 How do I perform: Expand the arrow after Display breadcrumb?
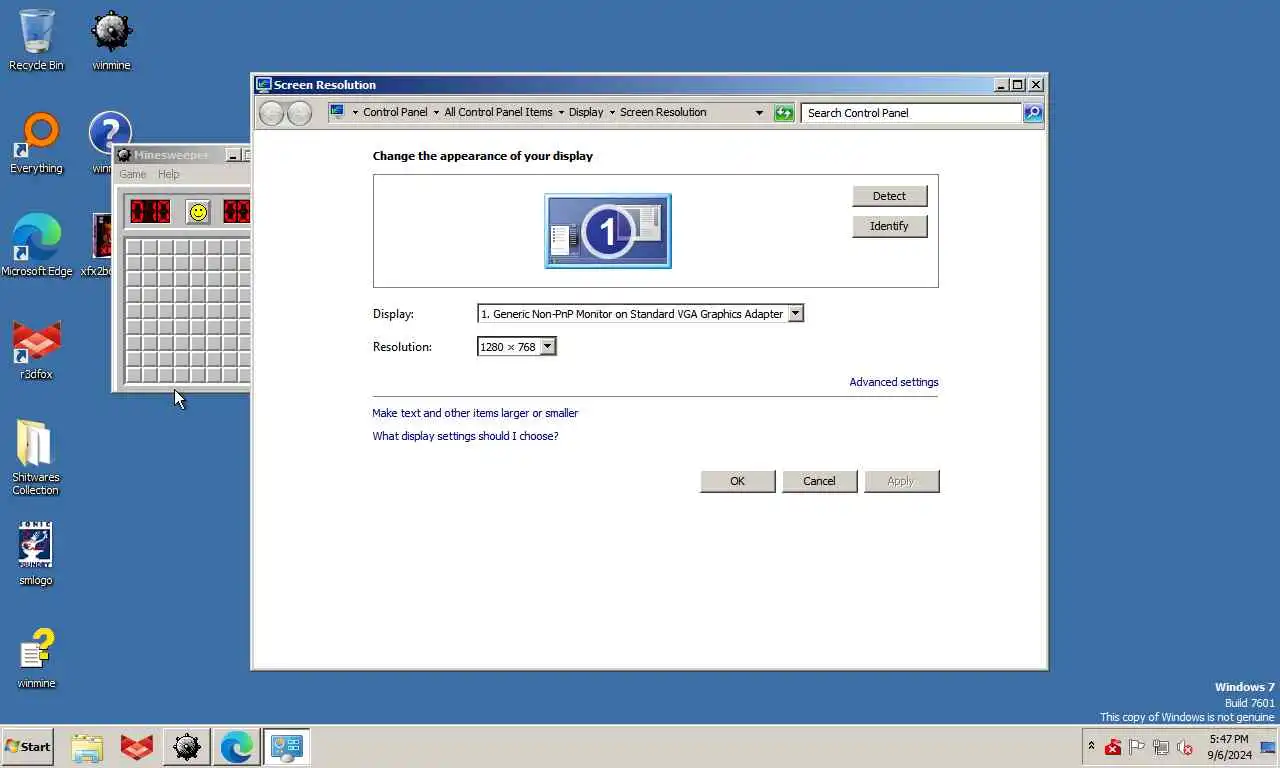click(612, 113)
